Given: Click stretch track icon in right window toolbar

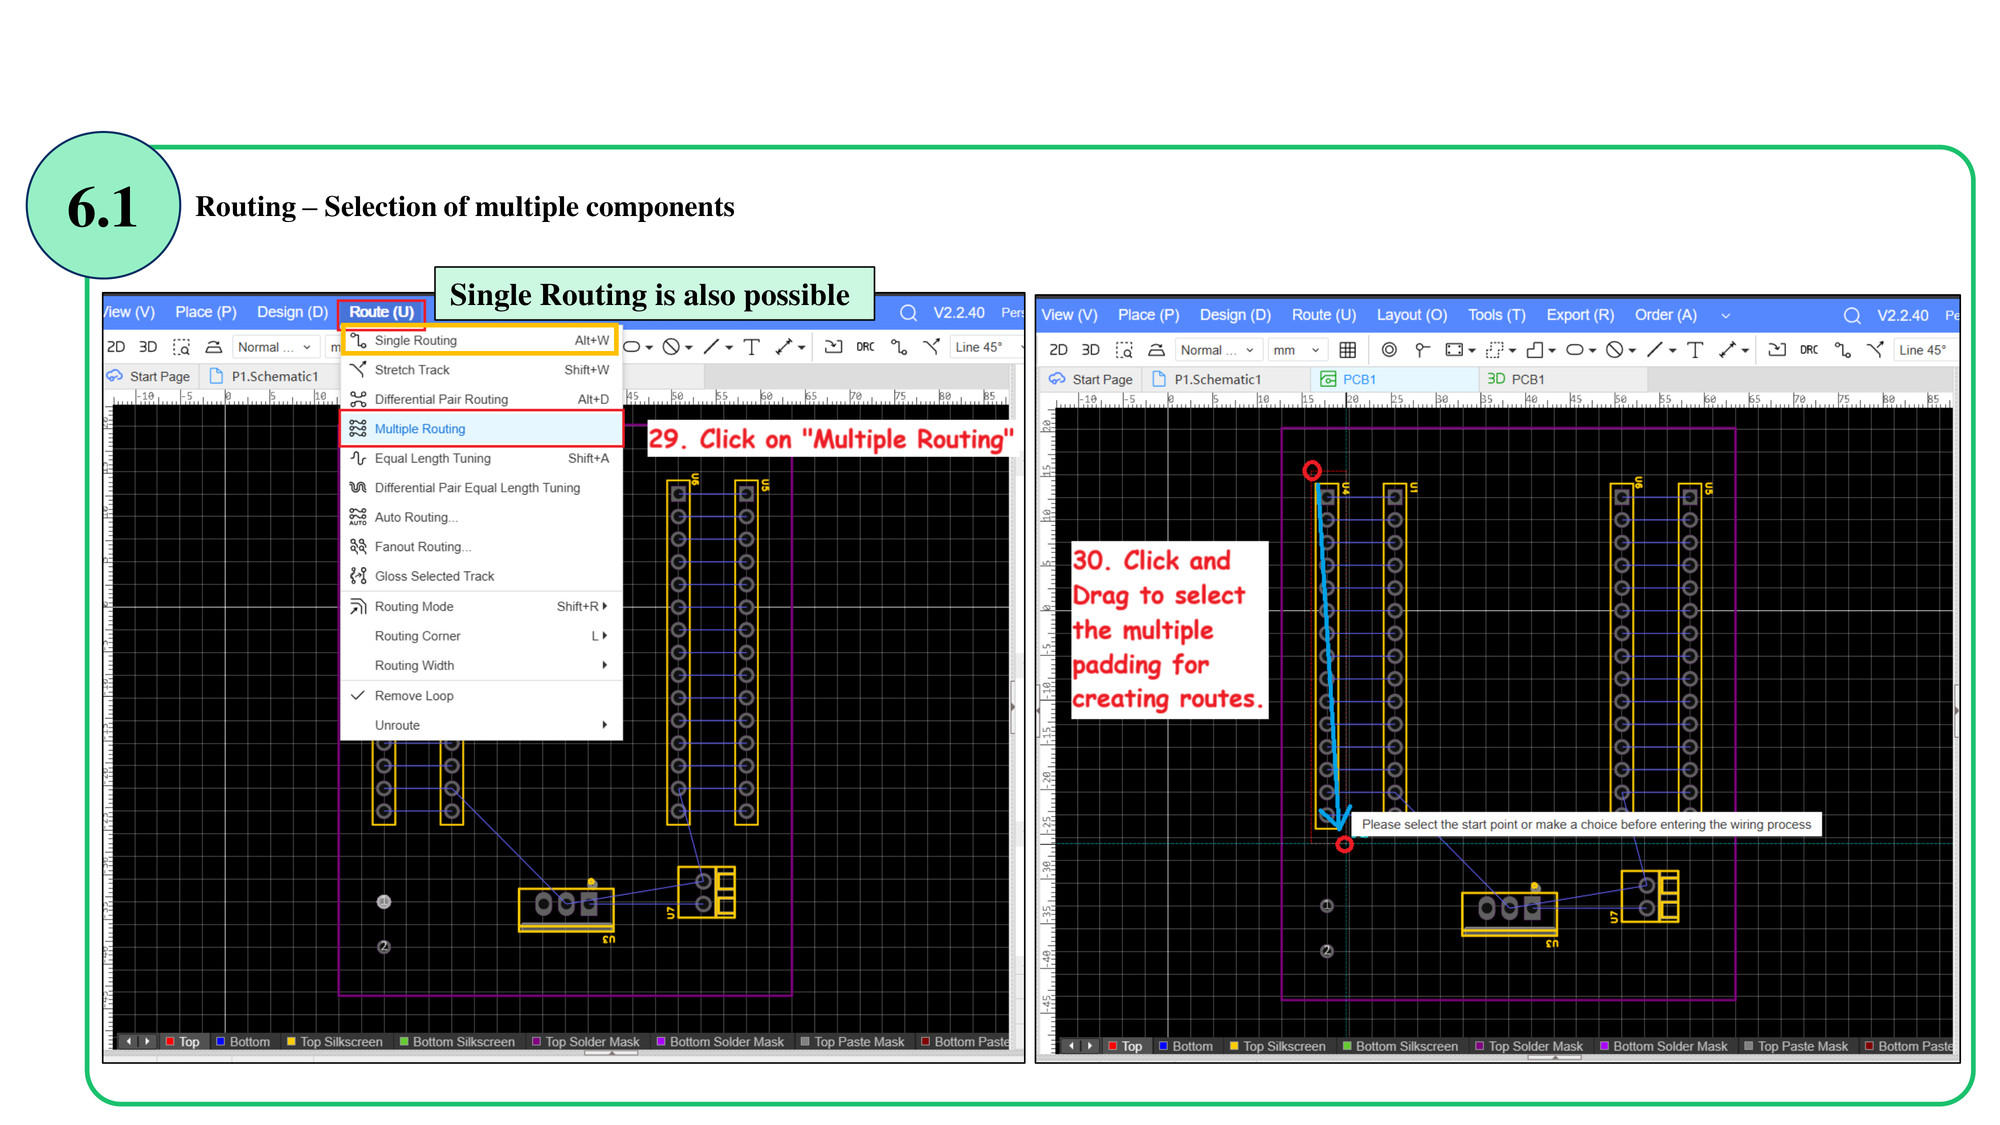Looking at the screenshot, I should [1875, 350].
